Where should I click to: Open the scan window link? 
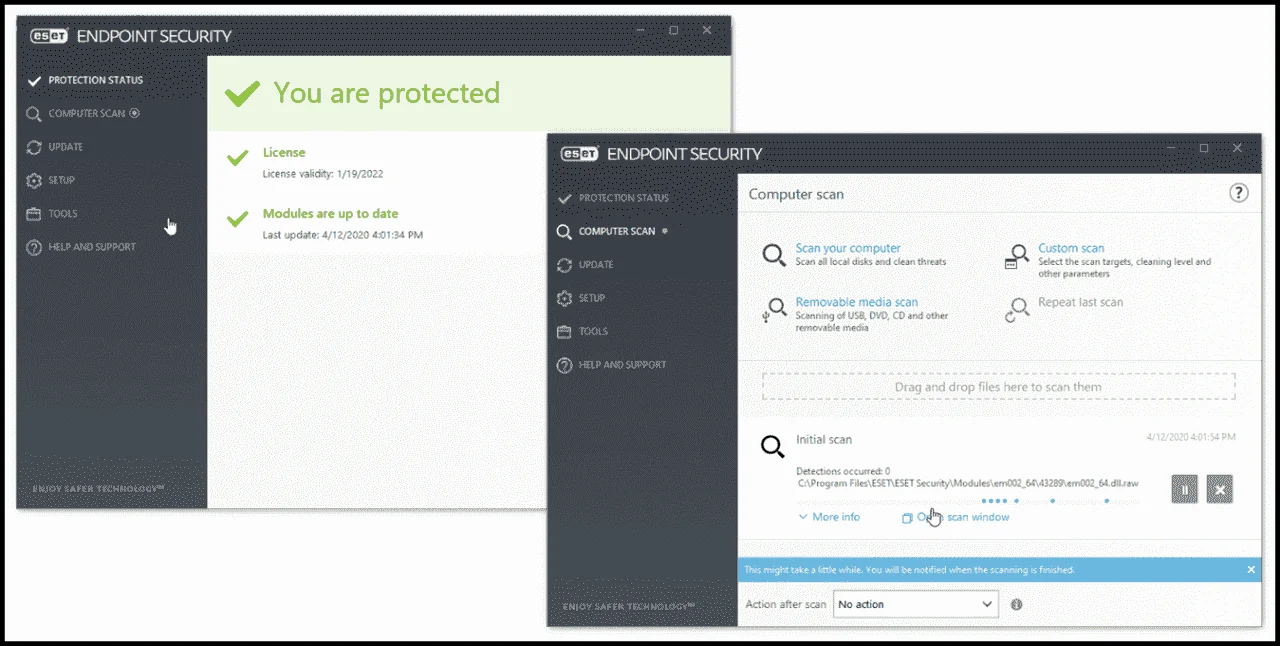coord(956,517)
